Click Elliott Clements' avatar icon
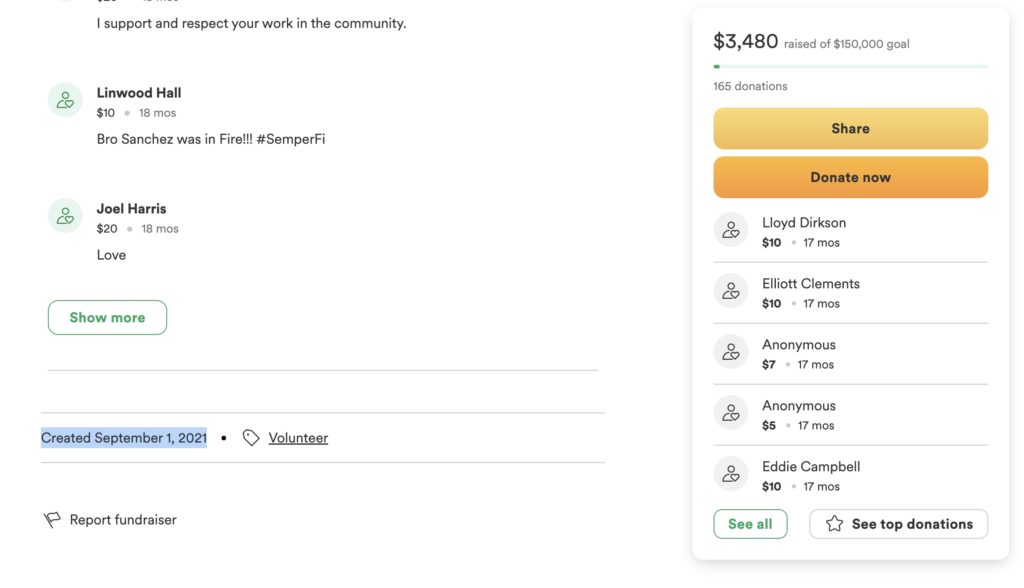This screenshot has height=588, width=1024. coord(731,291)
